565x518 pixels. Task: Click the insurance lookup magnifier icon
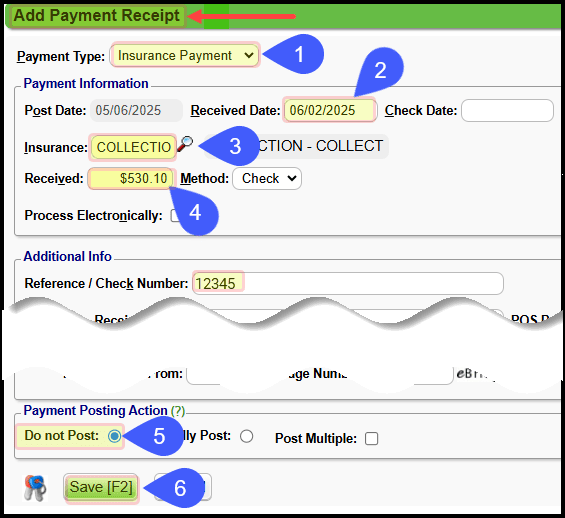pyautogui.click(x=185, y=144)
